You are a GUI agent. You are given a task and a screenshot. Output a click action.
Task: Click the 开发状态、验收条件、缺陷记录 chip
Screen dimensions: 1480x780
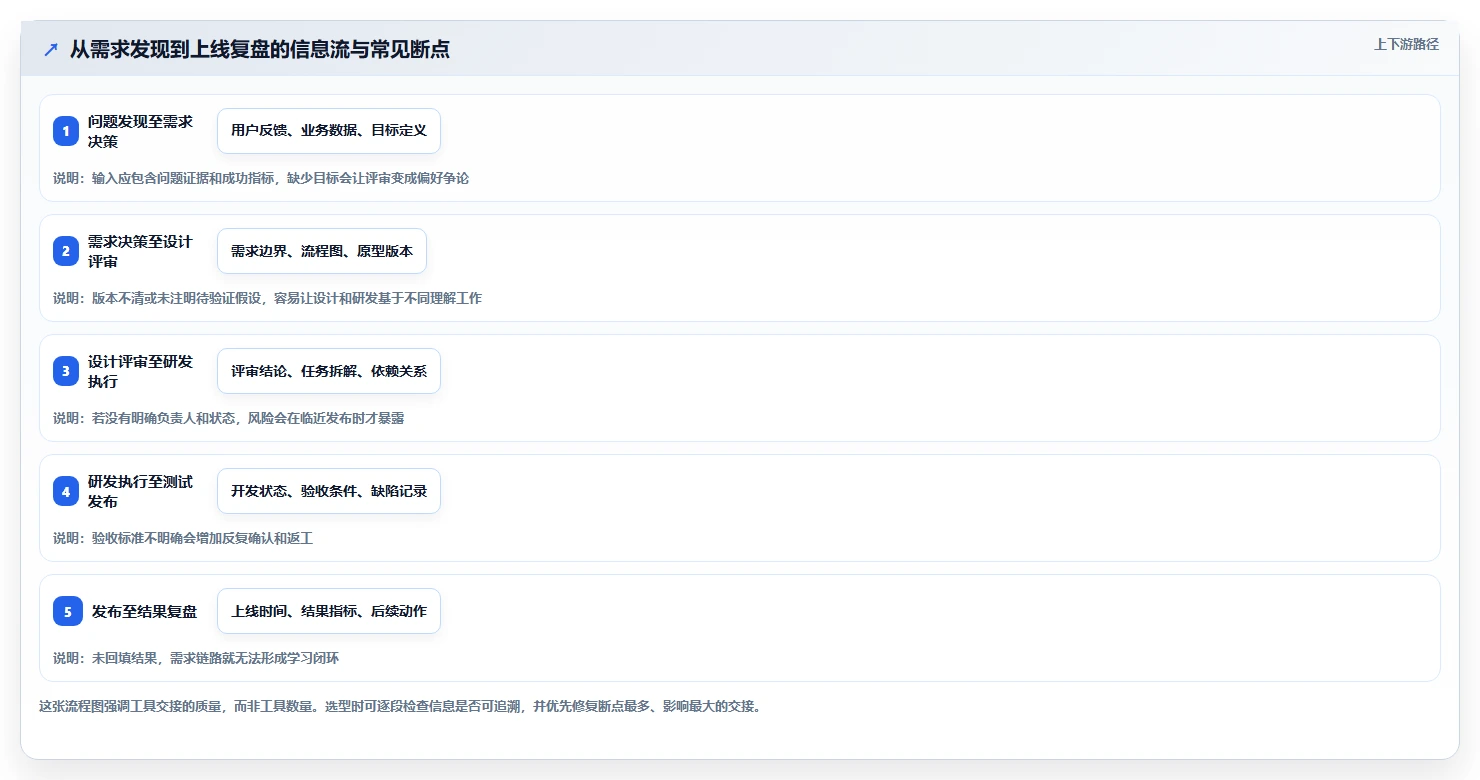pyautogui.click(x=329, y=491)
